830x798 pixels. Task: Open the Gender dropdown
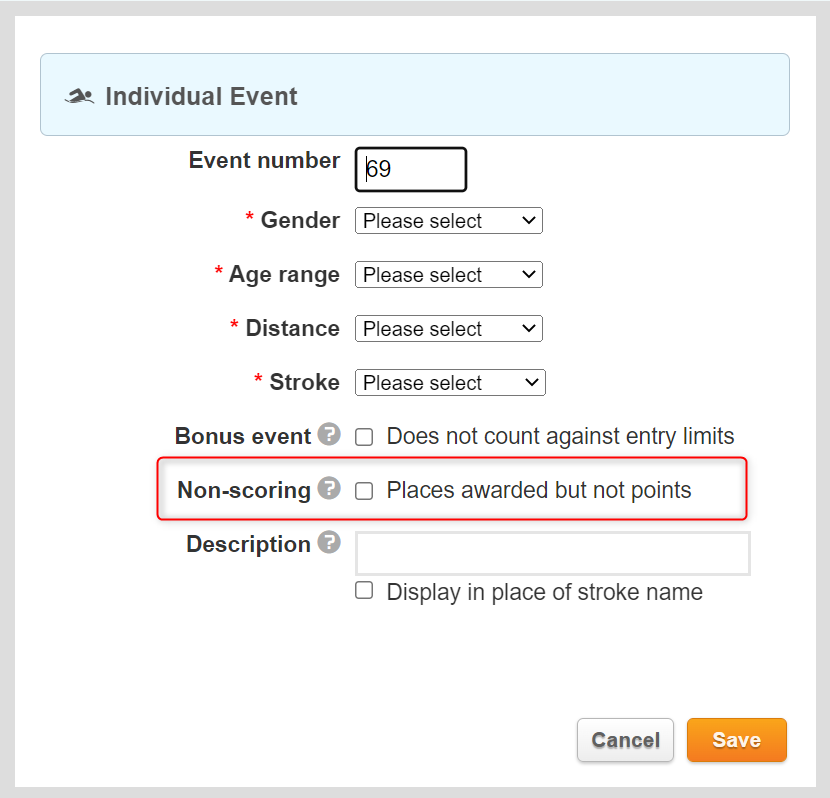tap(448, 221)
